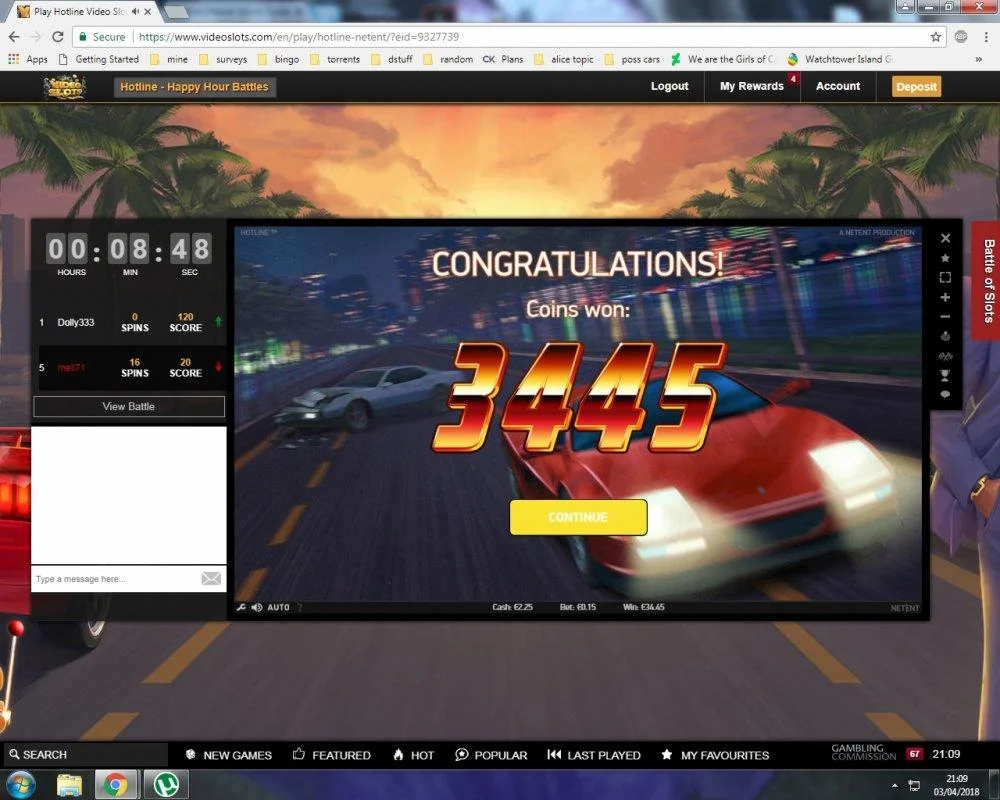Send chat message with envelope icon
1000x800 pixels.
[211, 579]
